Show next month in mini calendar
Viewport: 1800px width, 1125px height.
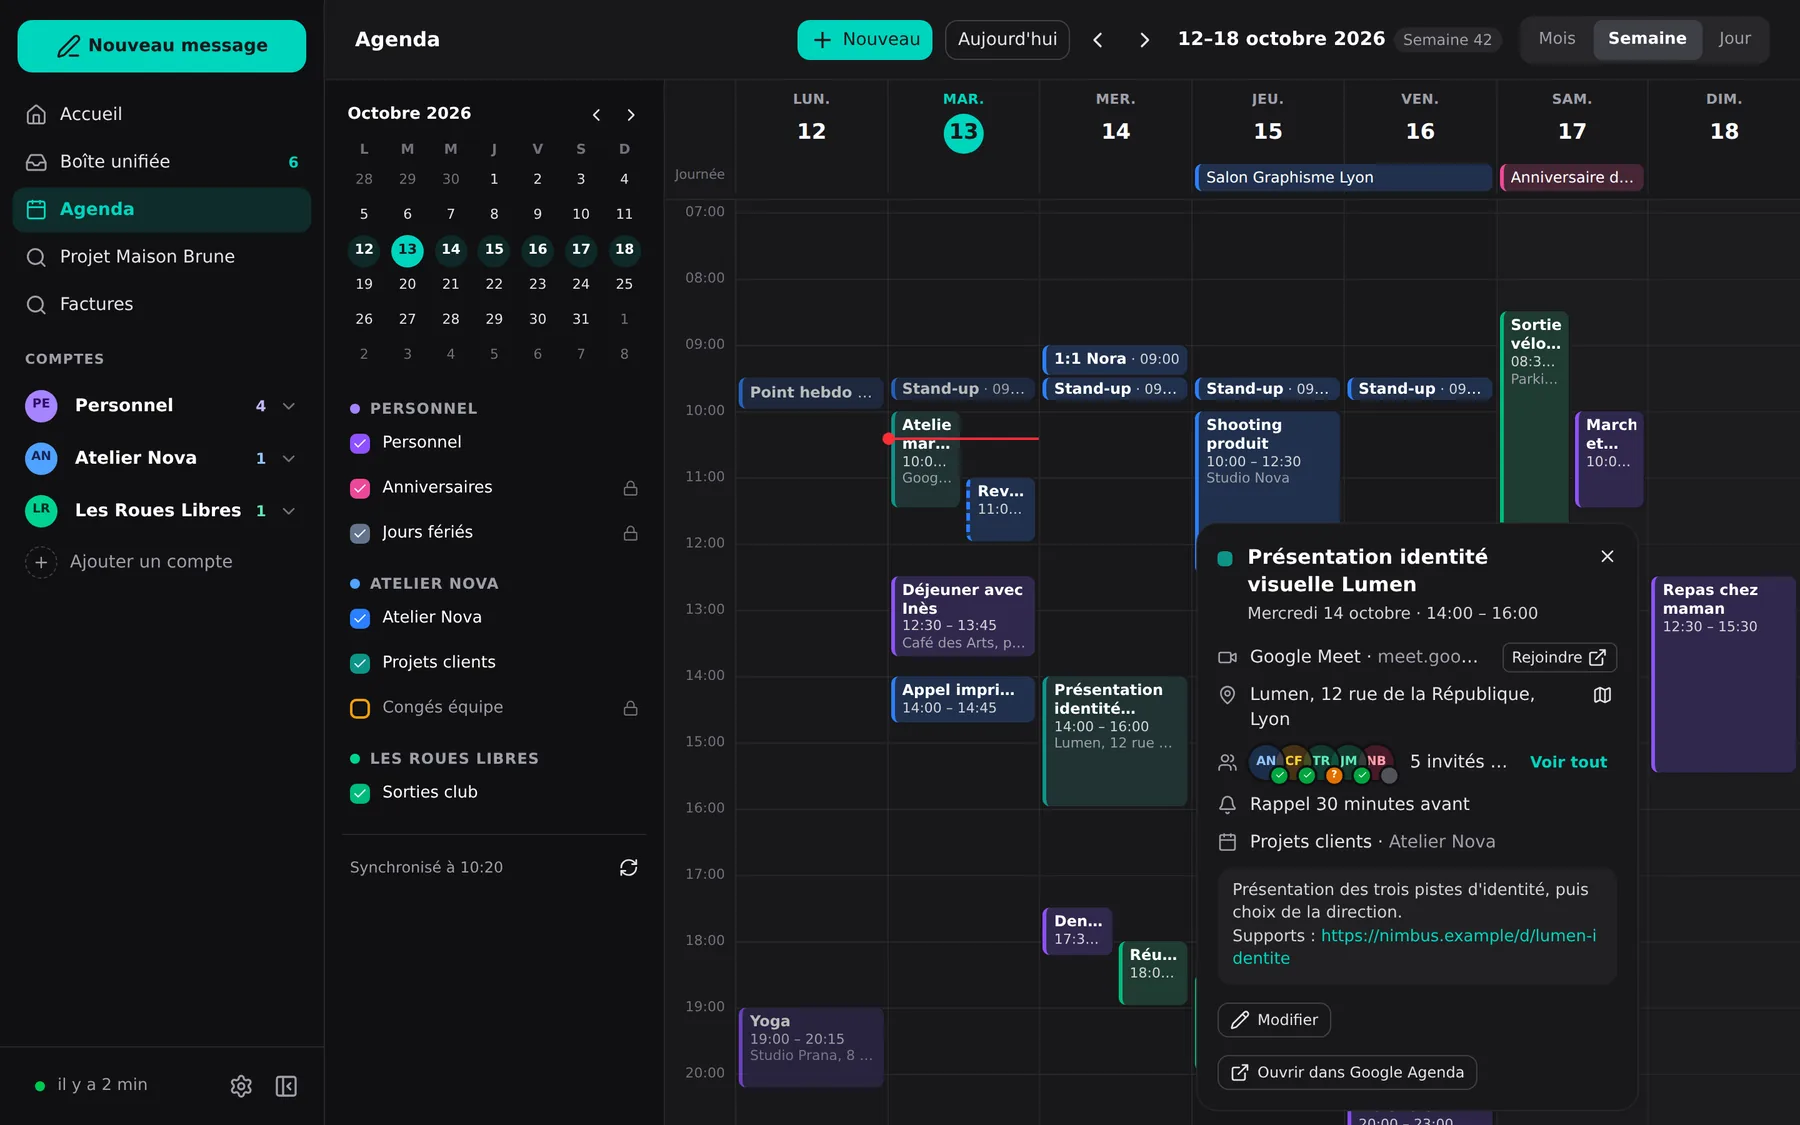630,115
